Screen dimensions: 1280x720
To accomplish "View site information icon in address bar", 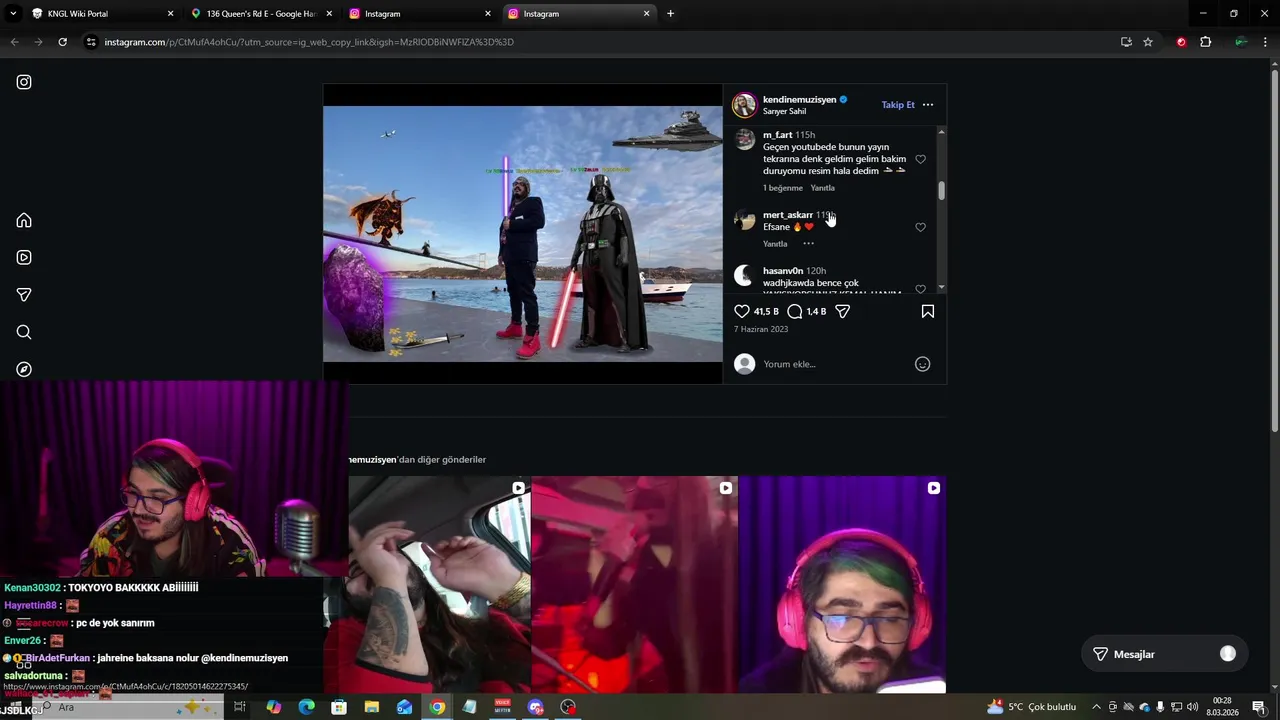I will pyautogui.click(x=91, y=42).
